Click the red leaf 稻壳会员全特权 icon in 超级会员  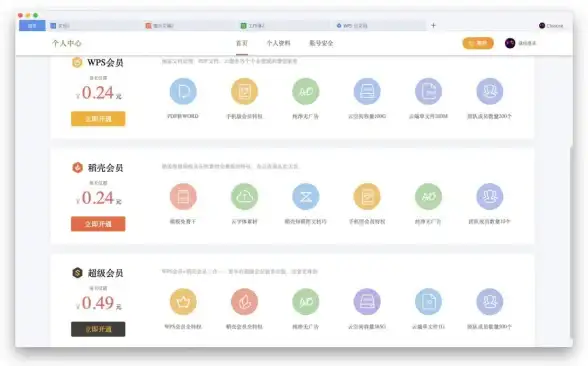coord(244,302)
